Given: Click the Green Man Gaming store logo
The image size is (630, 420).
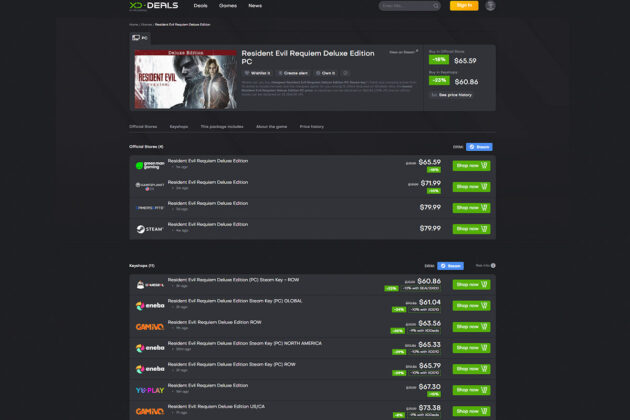Looking at the screenshot, I should click(150, 166).
